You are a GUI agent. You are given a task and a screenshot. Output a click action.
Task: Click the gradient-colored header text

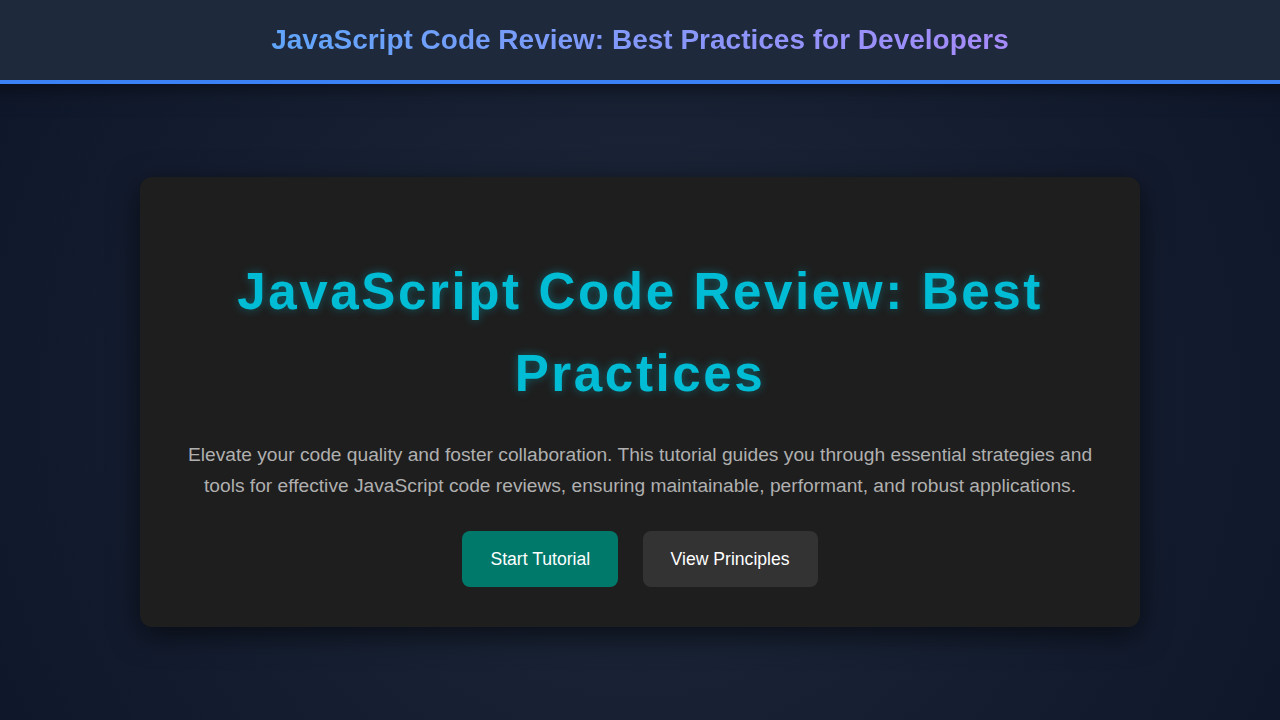pos(640,40)
